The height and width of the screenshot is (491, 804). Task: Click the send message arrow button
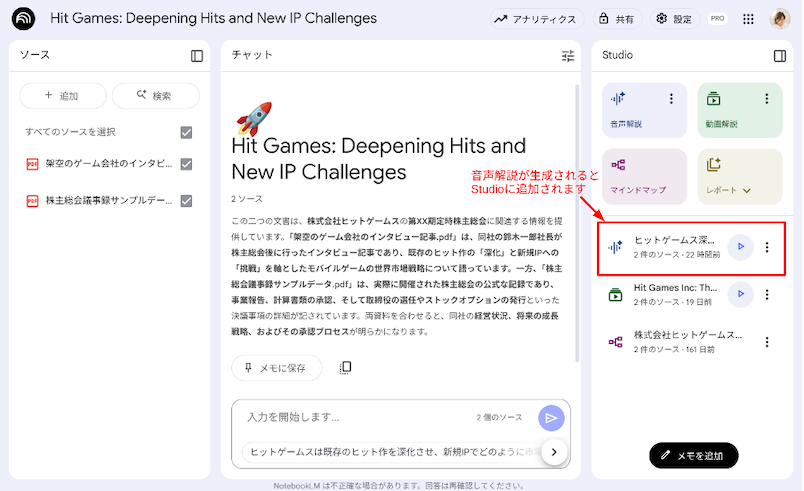[551, 418]
